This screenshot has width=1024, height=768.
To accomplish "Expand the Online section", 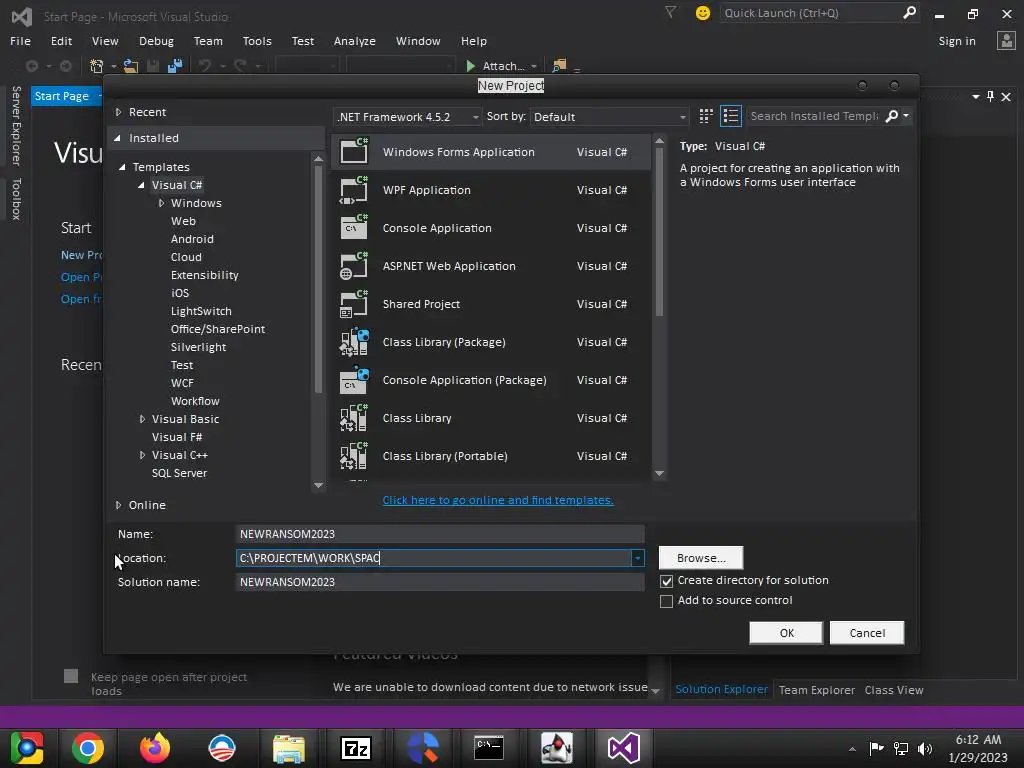I will tap(118, 505).
